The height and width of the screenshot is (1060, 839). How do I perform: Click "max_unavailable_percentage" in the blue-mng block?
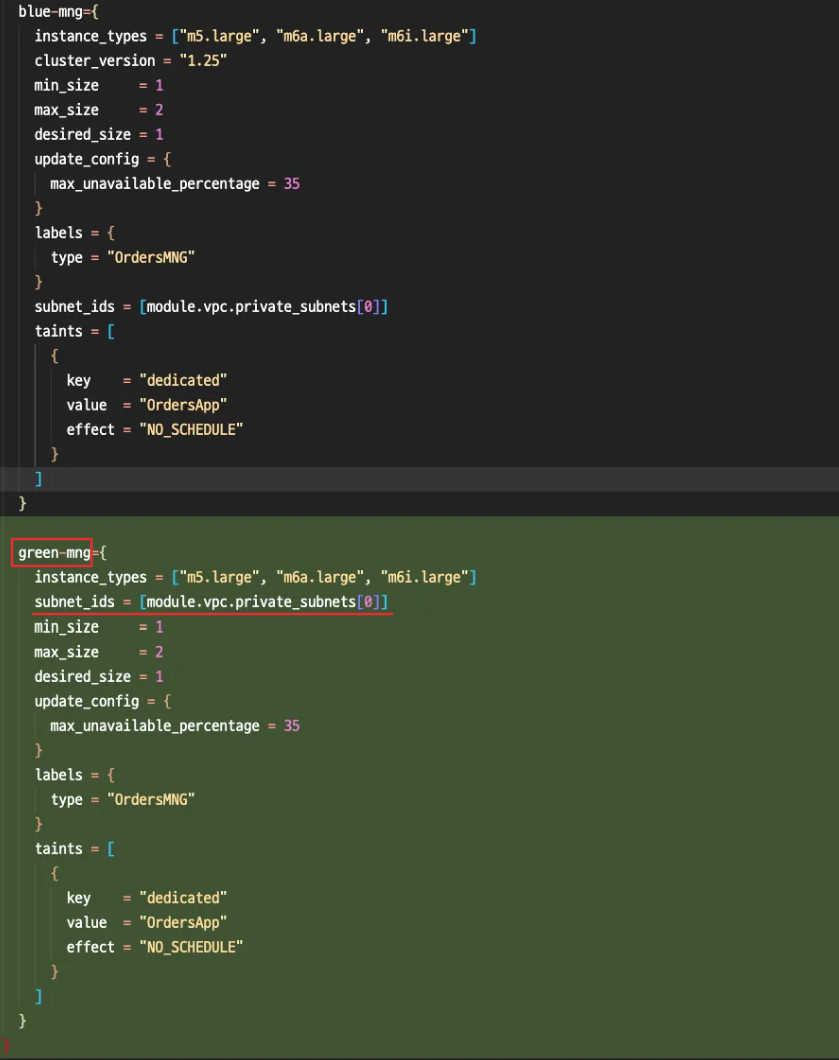tap(155, 184)
